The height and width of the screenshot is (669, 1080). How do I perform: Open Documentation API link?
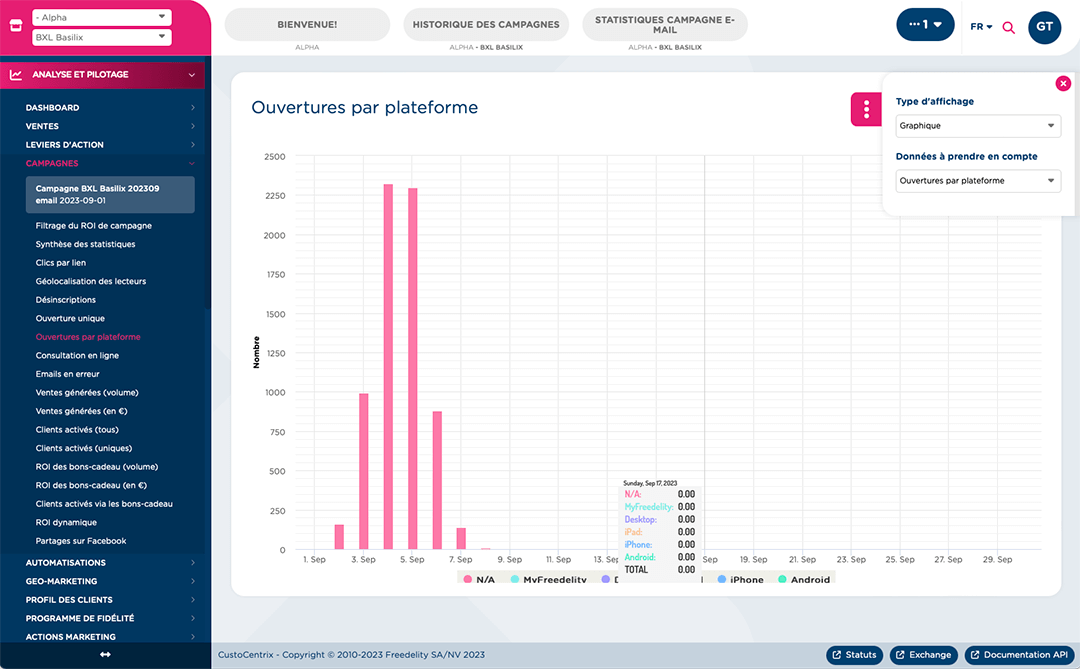coord(1019,655)
